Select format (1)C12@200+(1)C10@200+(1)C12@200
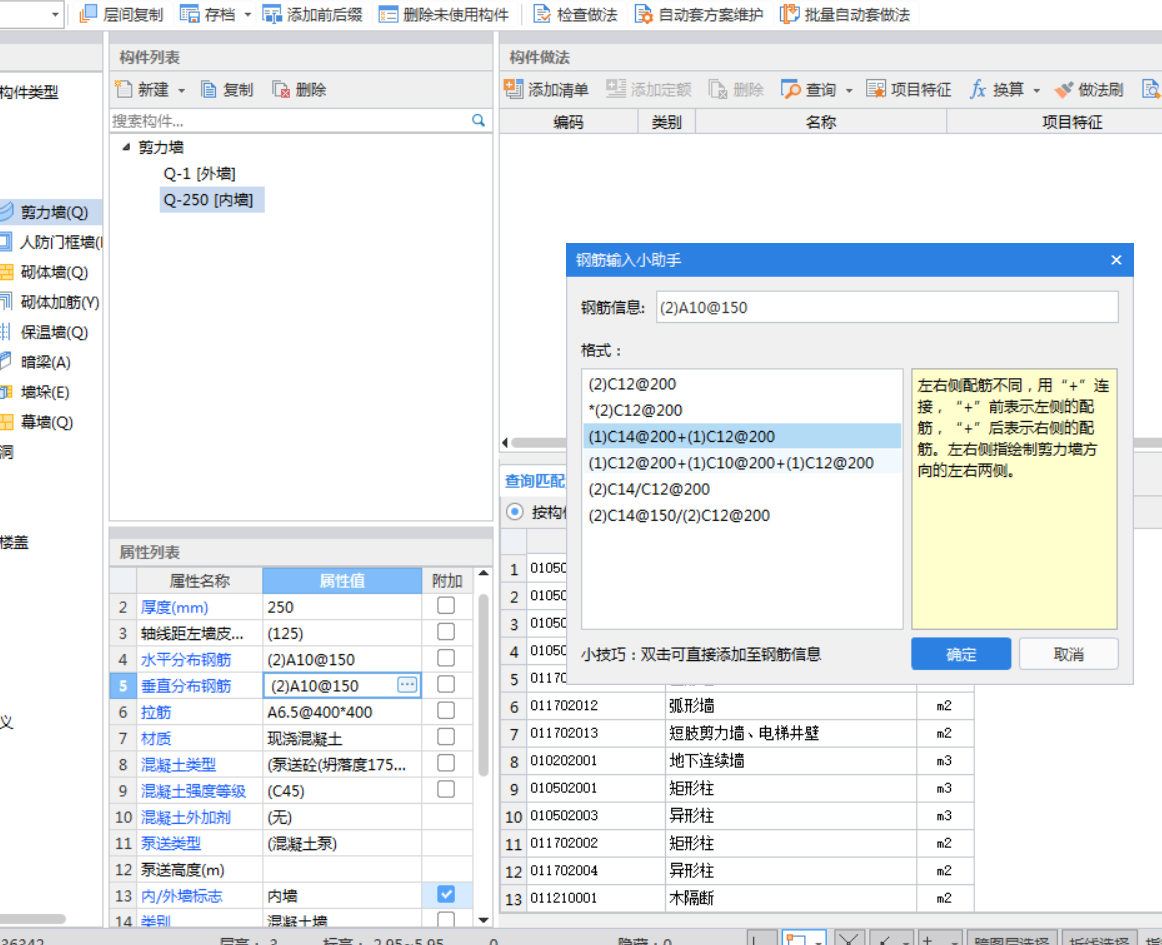The height and width of the screenshot is (945, 1162). point(742,463)
